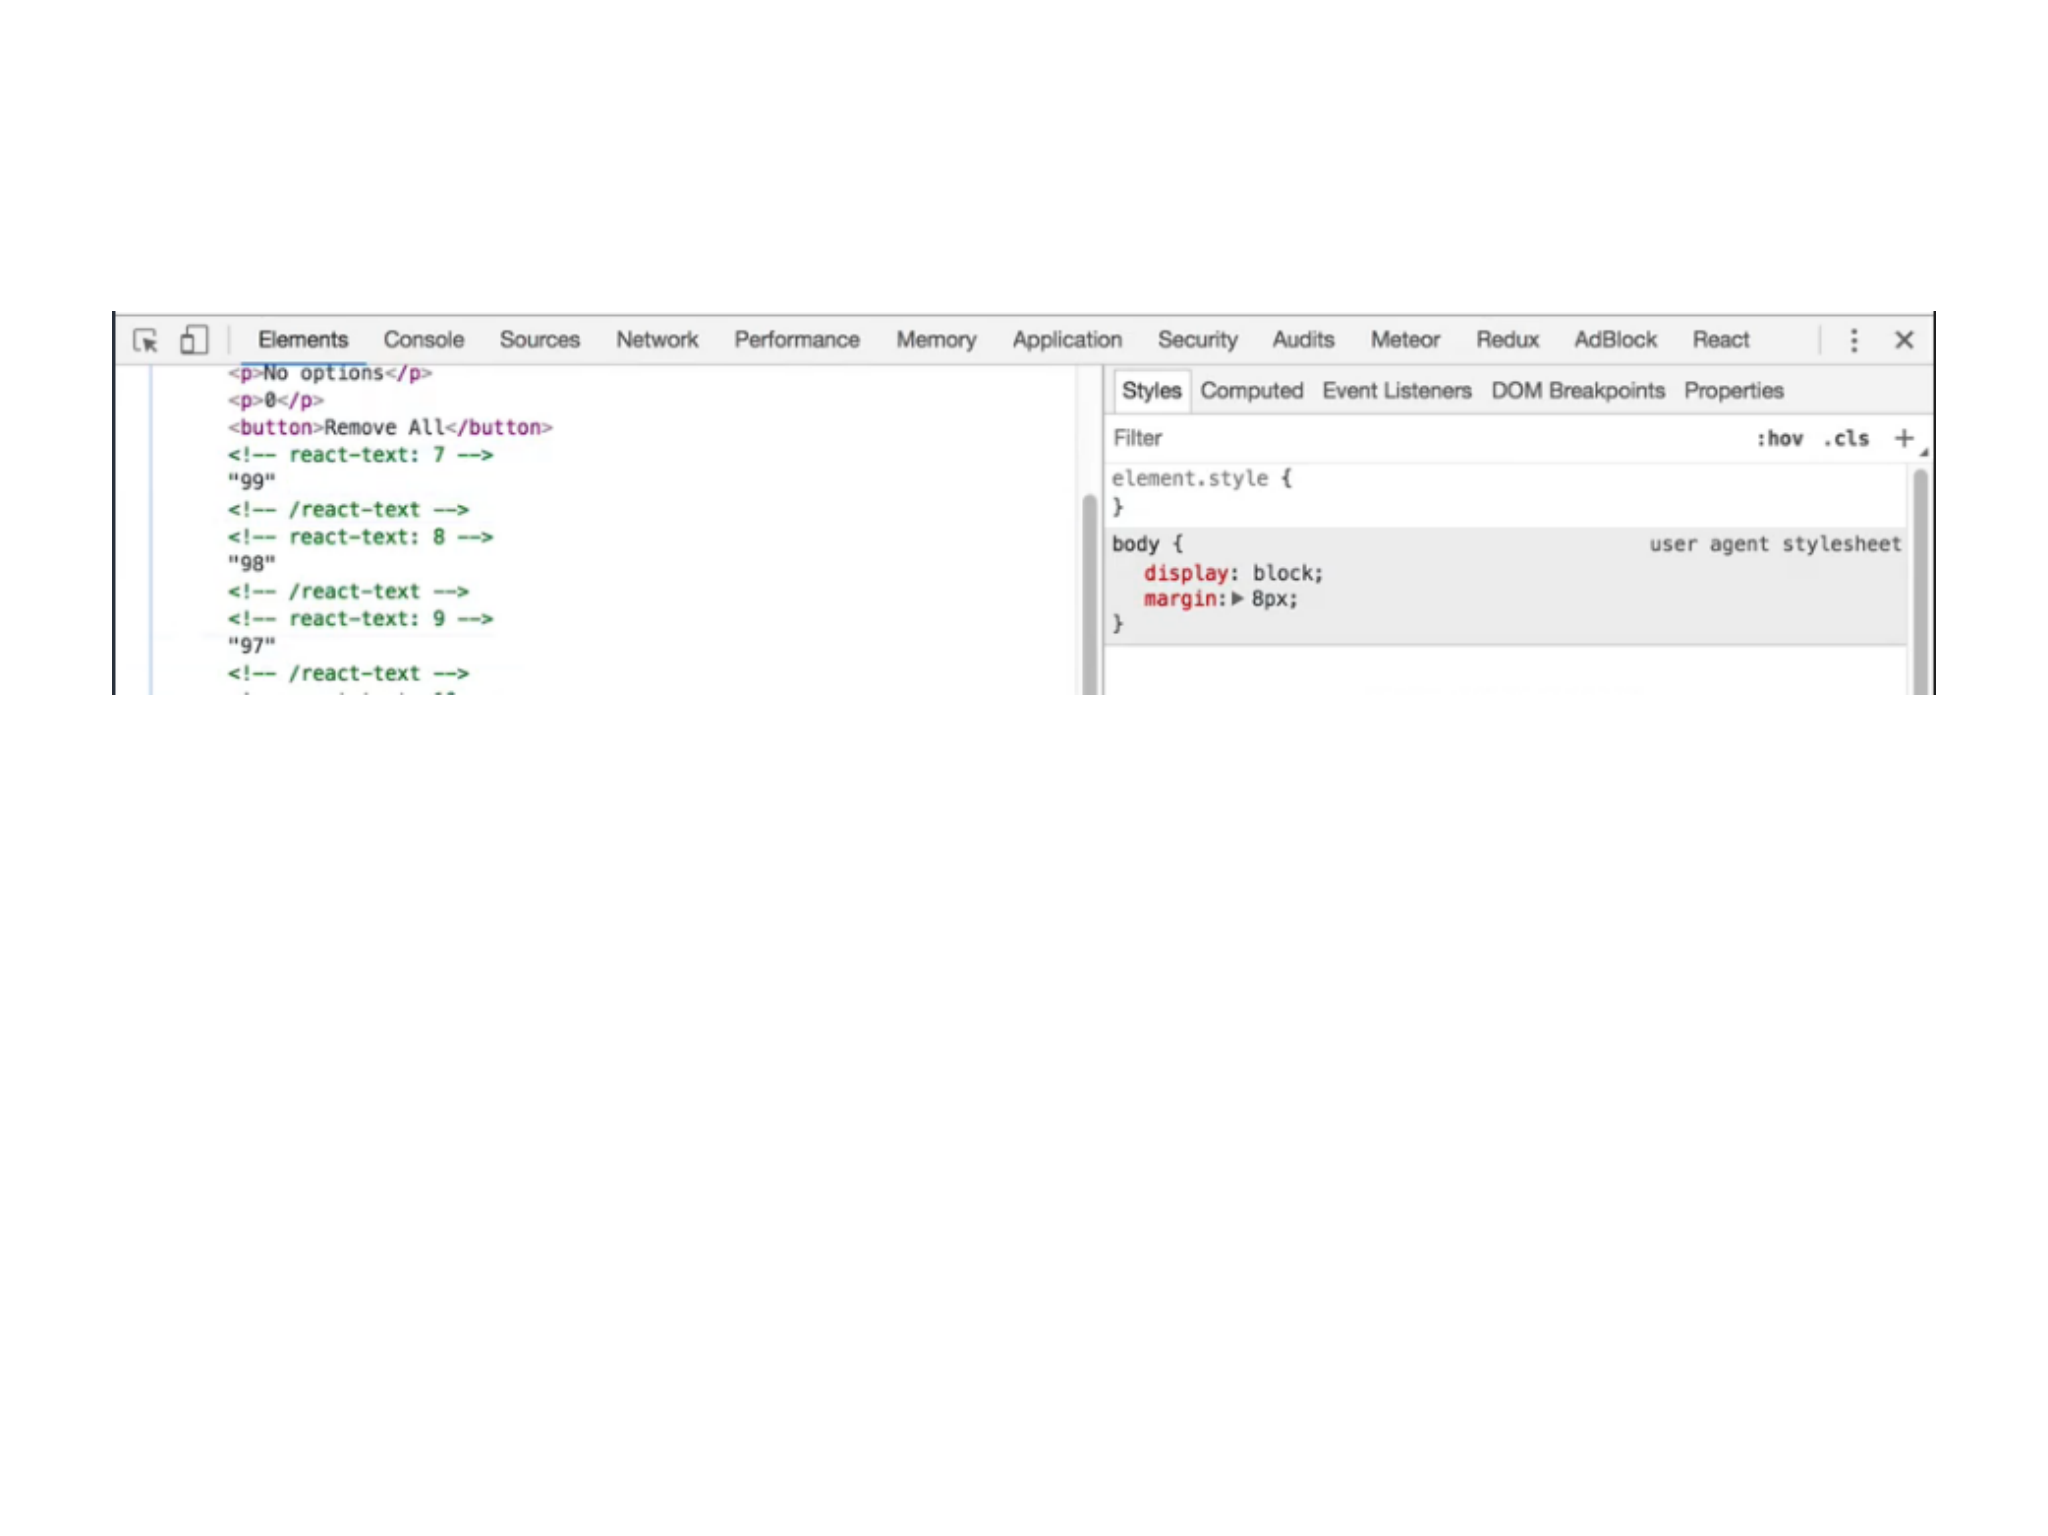Activate the inspect element picker icon
This screenshot has width=2048, height=1536.
pos(146,341)
